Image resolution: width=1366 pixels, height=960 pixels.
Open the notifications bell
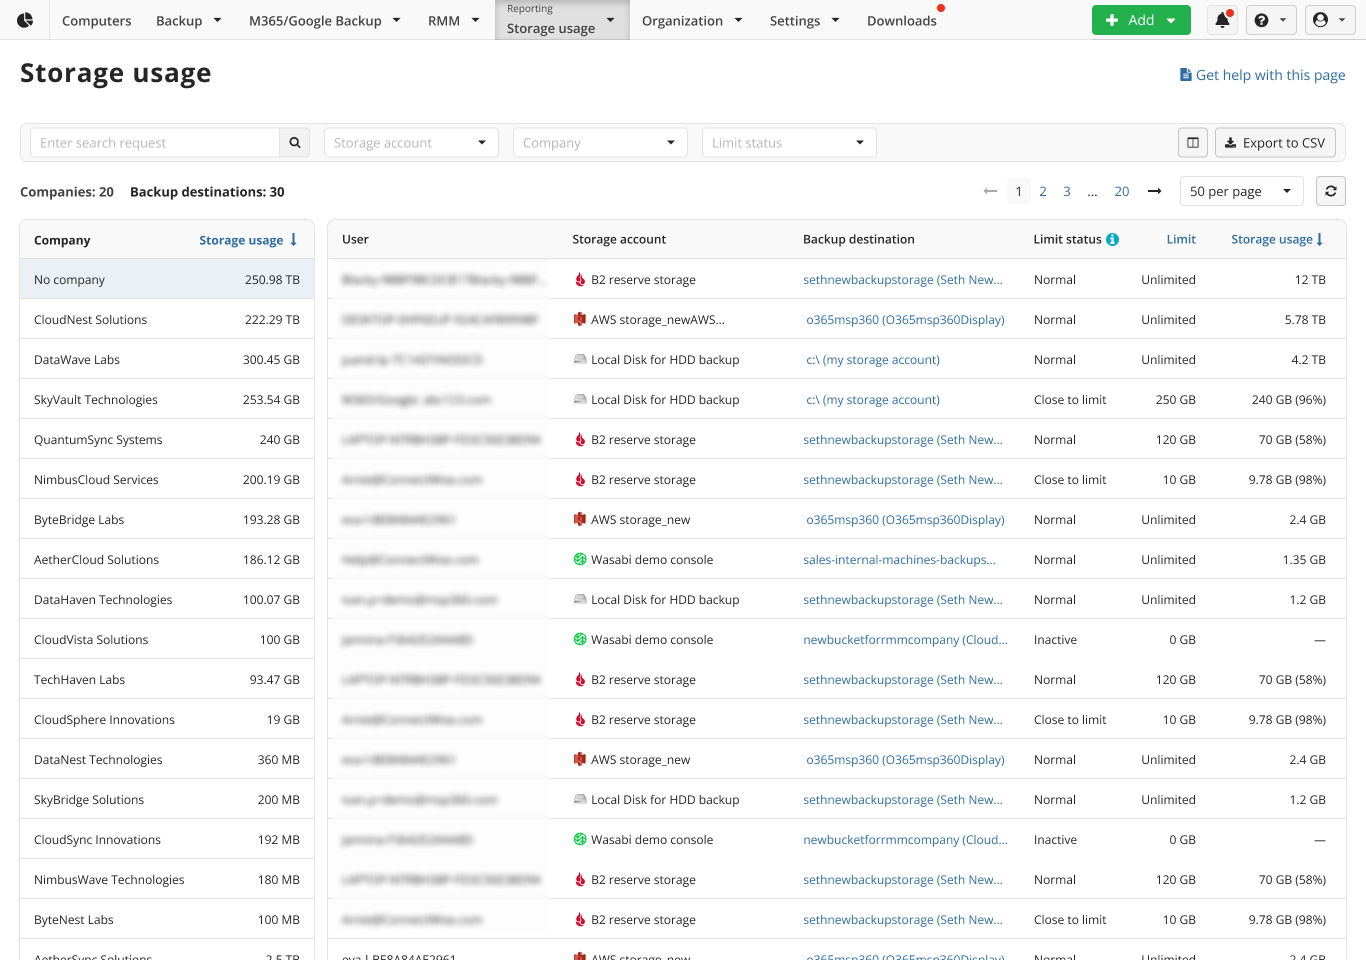[1221, 19]
